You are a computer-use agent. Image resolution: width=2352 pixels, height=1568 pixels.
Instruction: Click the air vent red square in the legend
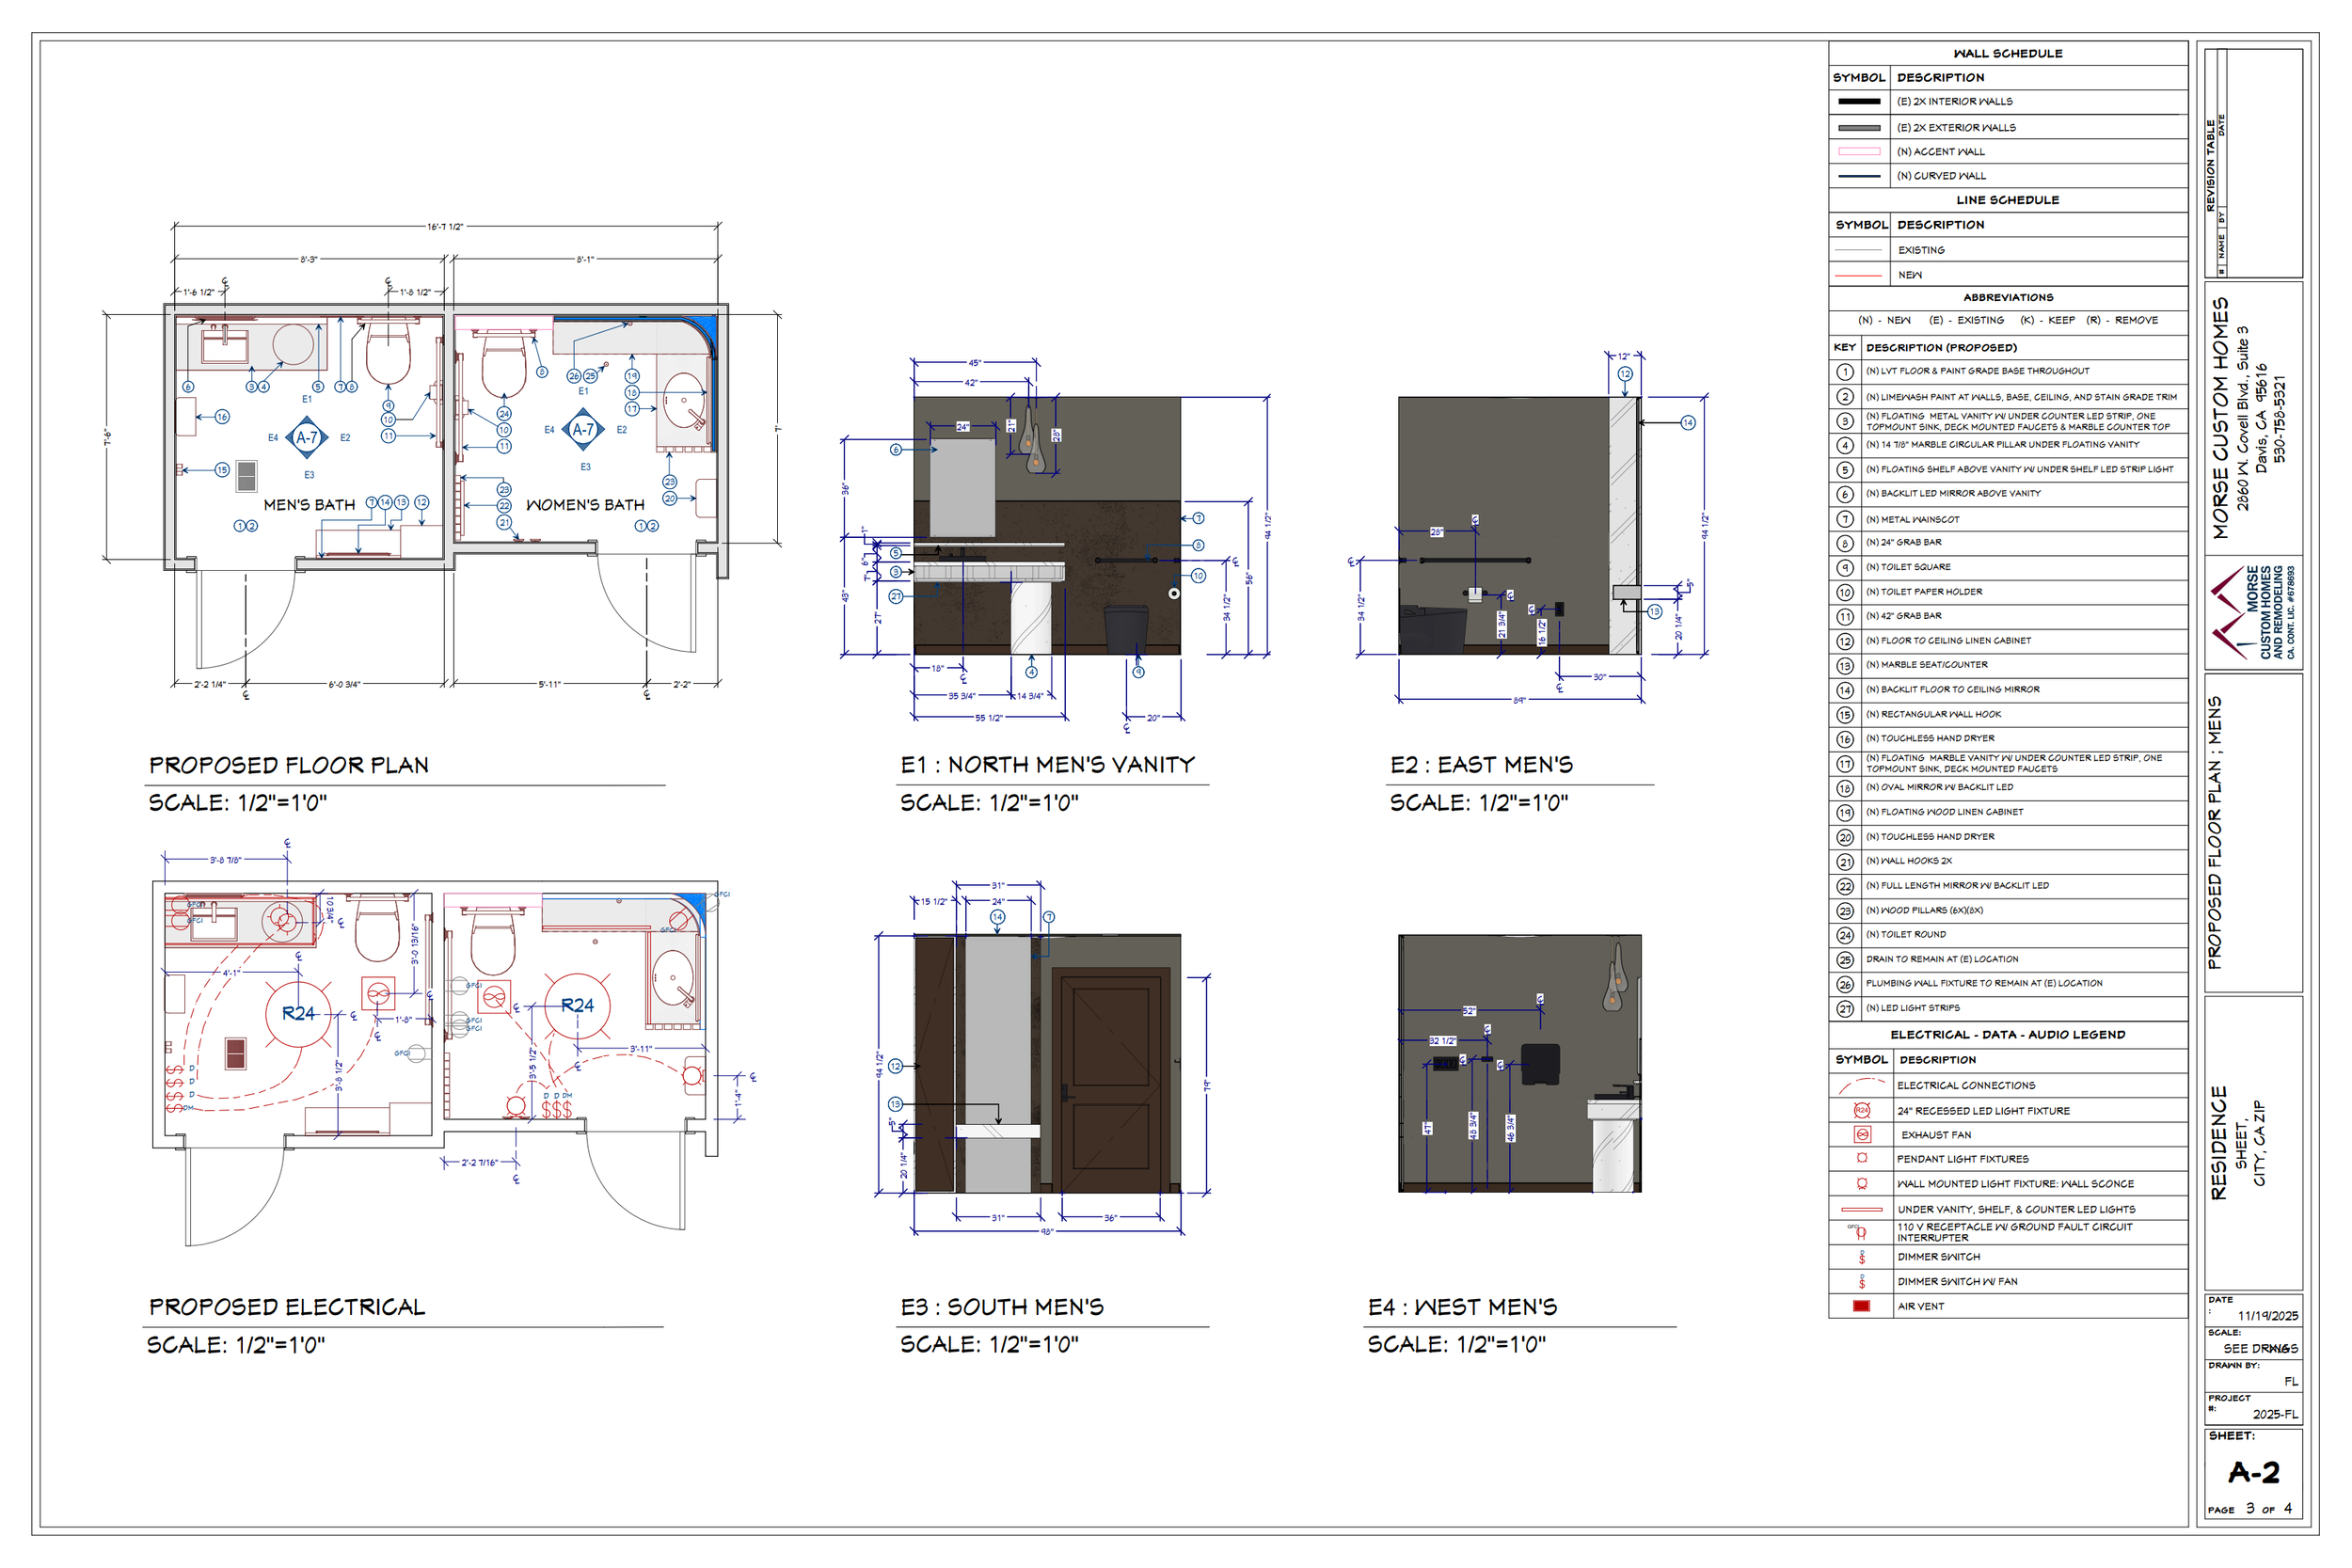1861,1306
